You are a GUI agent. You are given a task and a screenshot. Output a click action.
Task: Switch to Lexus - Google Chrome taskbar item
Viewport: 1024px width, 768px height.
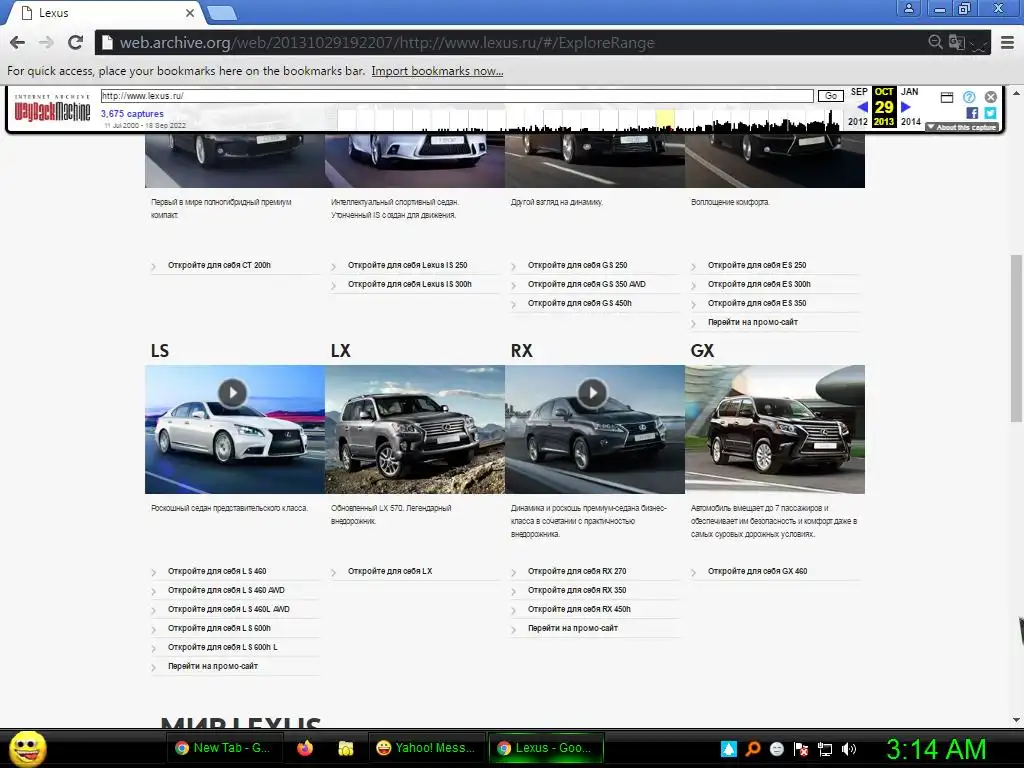click(x=546, y=748)
